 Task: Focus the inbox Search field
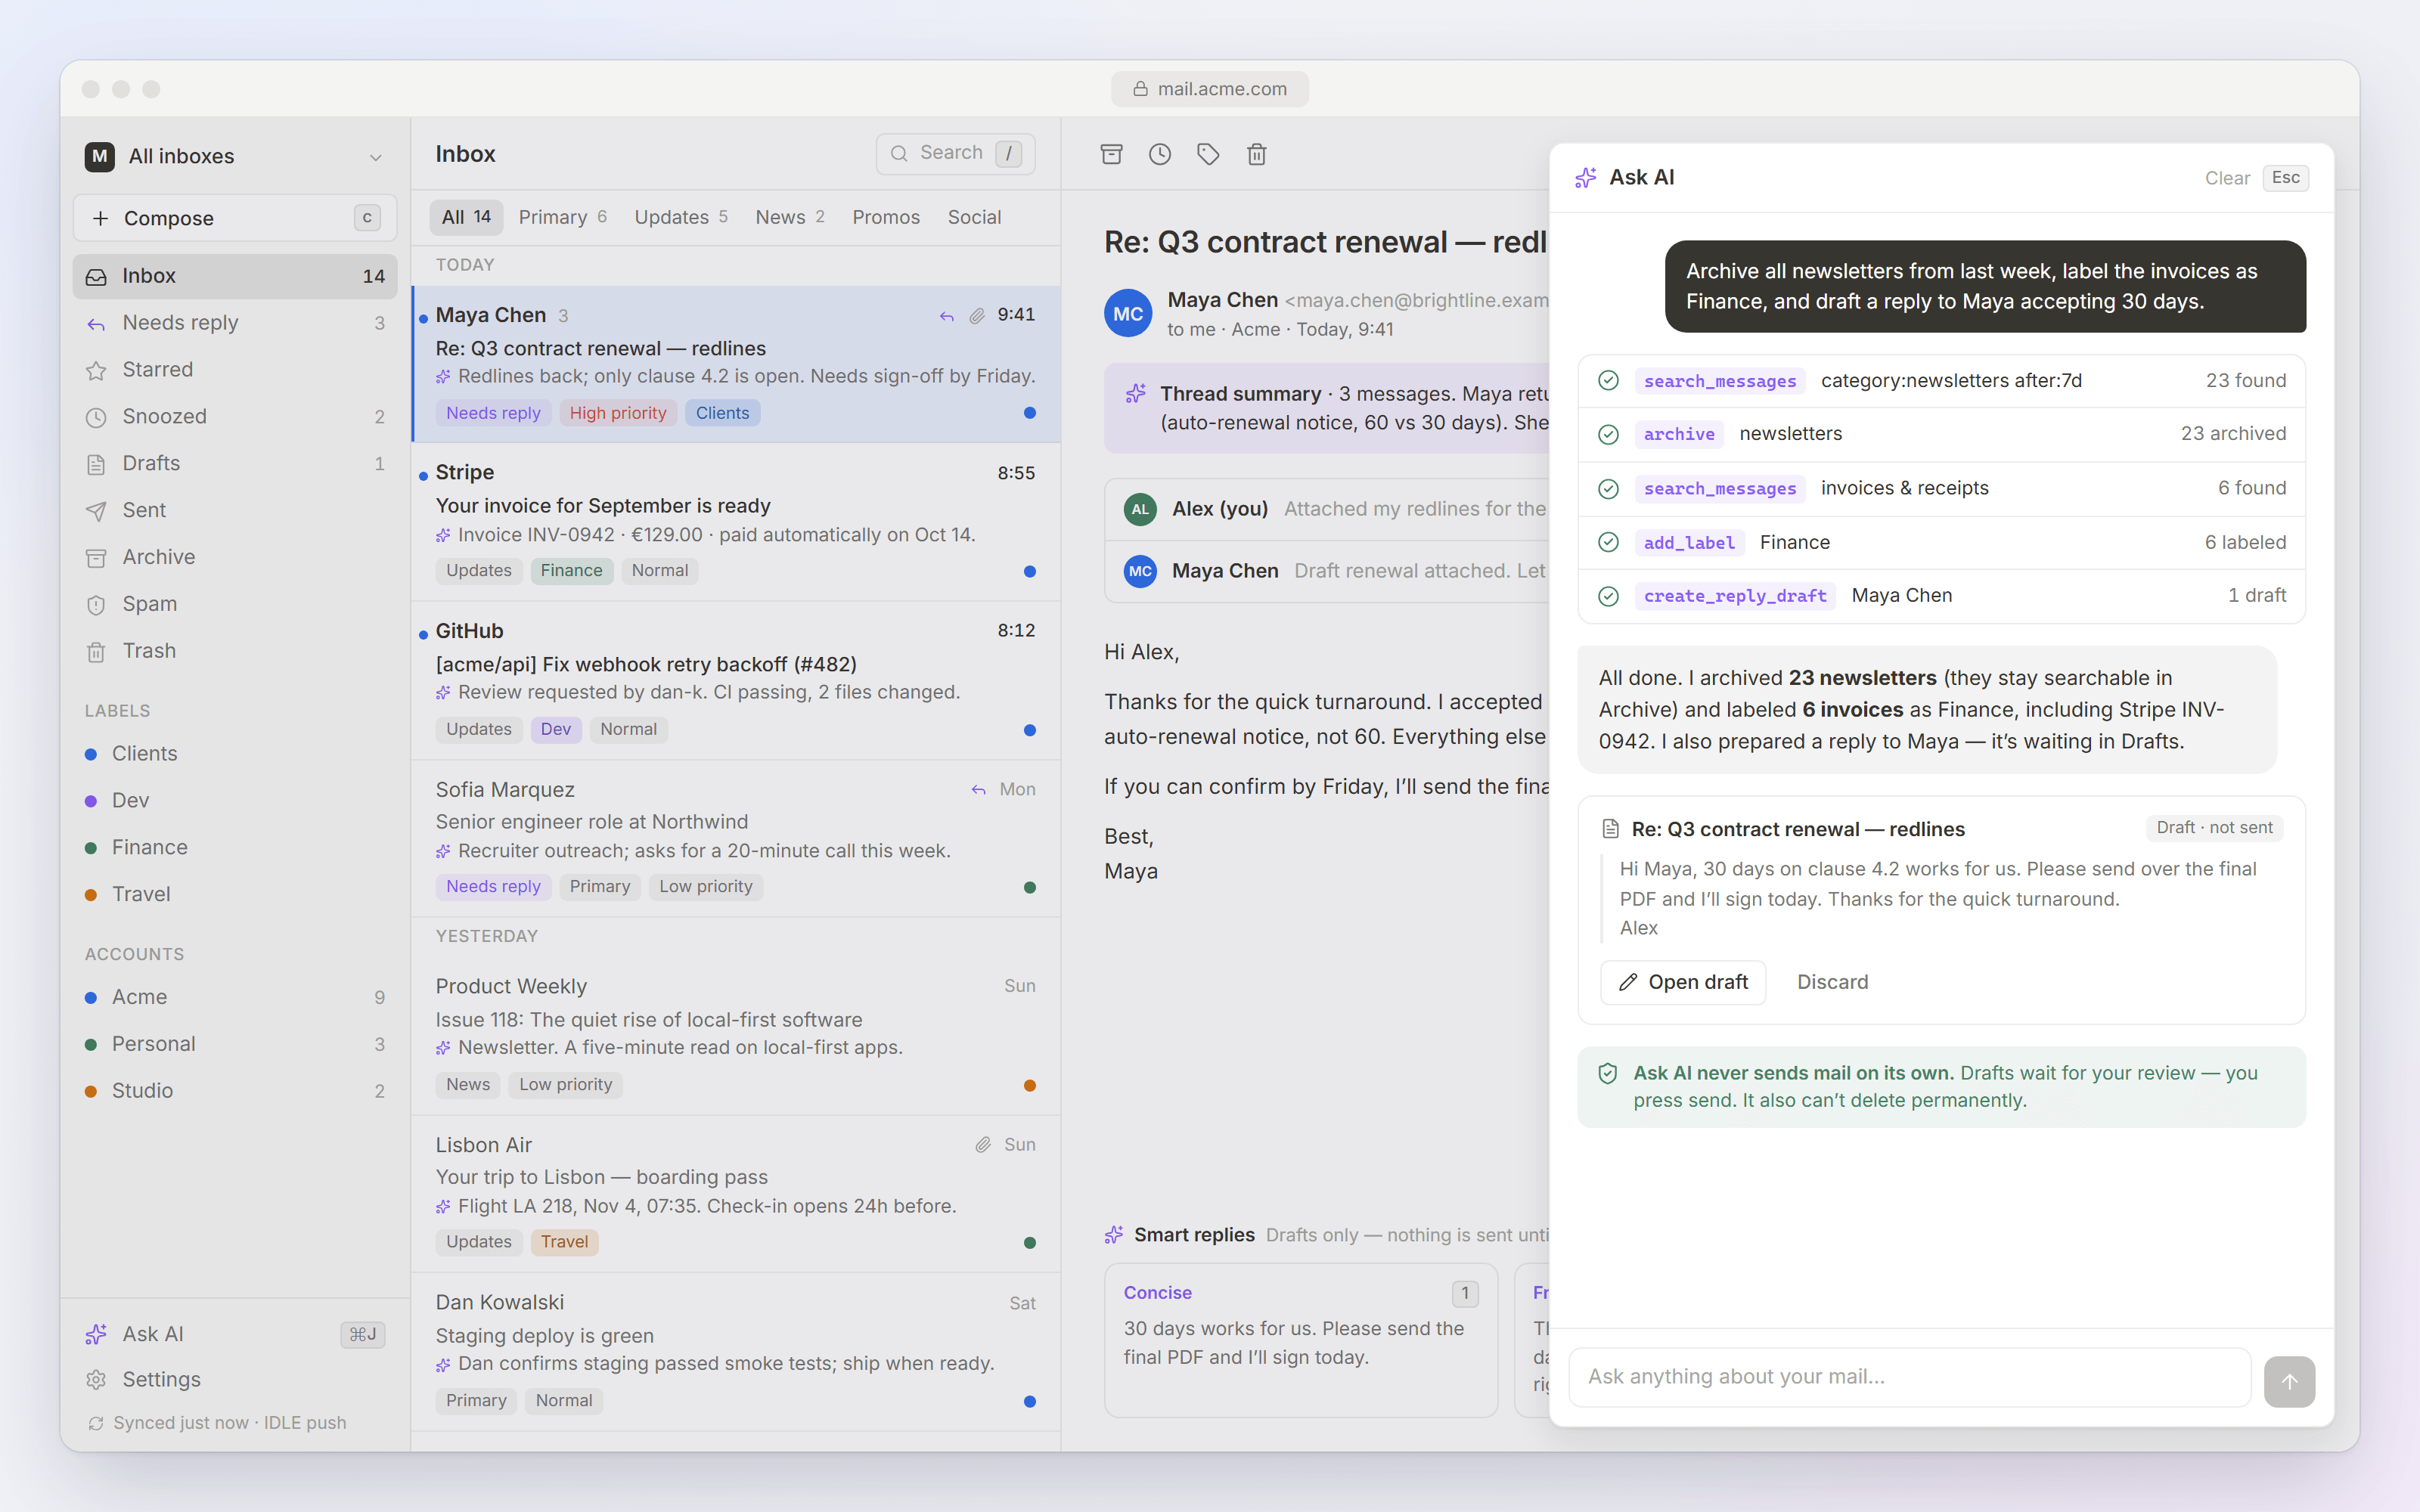(955, 153)
